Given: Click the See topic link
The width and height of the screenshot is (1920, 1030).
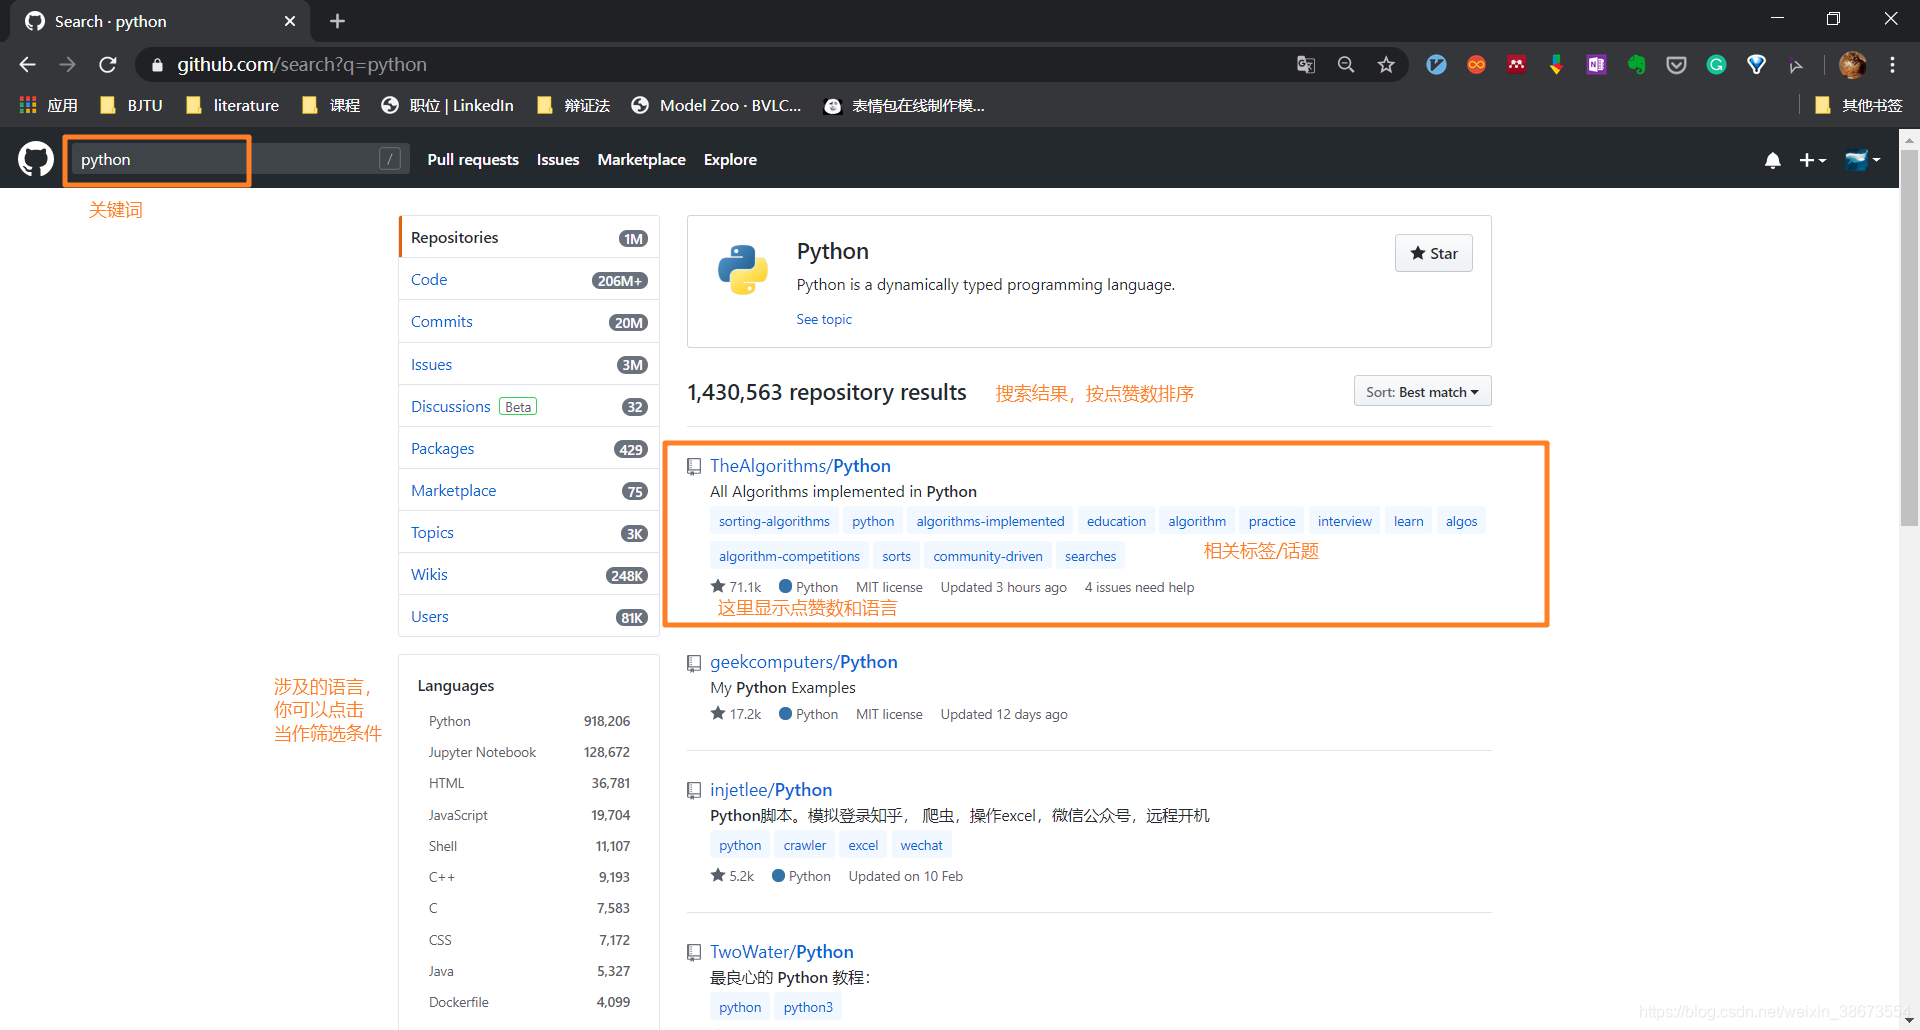Looking at the screenshot, I should click(x=824, y=319).
